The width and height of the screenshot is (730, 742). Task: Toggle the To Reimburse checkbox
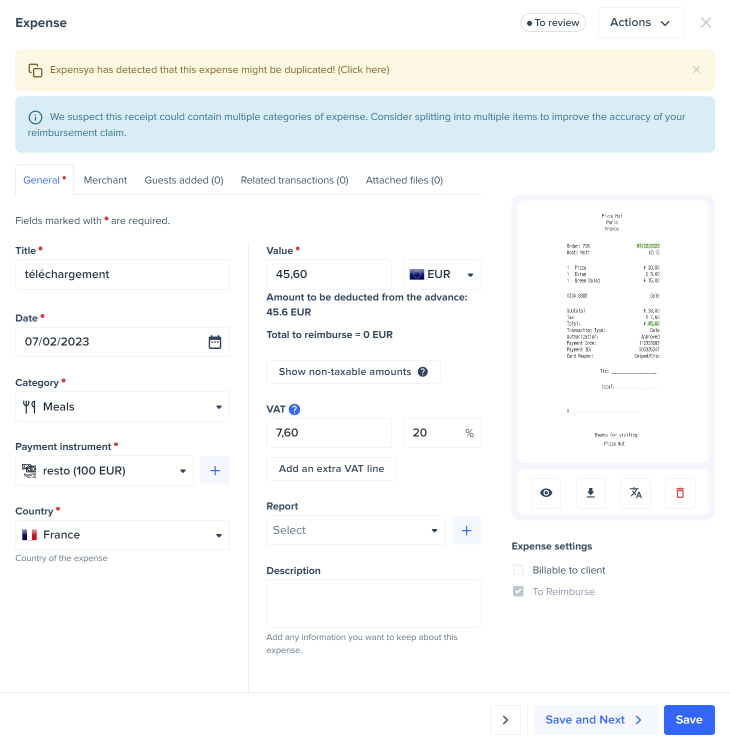(519, 592)
